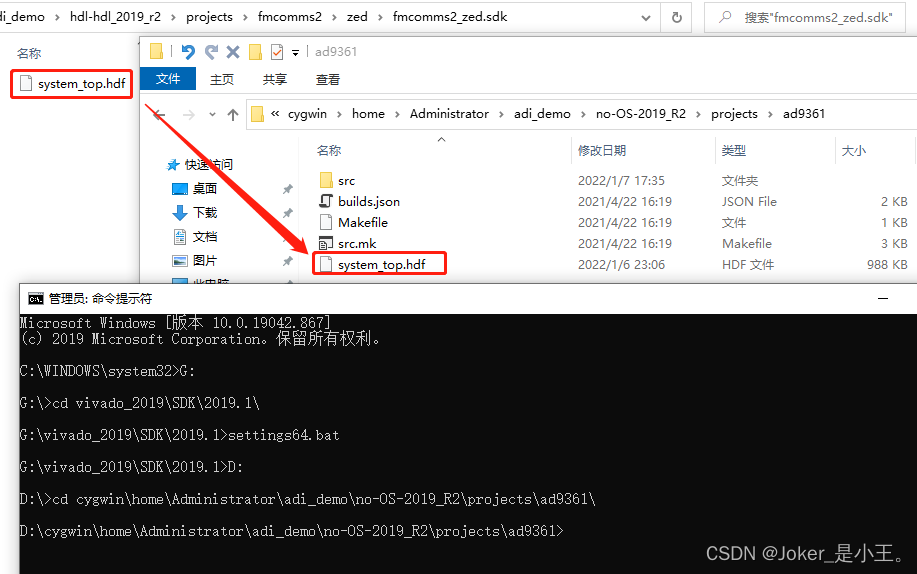Image resolution: width=917 pixels, height=574 pixels.
Task: Click the Administrator breadcrumb segment
Action: point(449,114)
